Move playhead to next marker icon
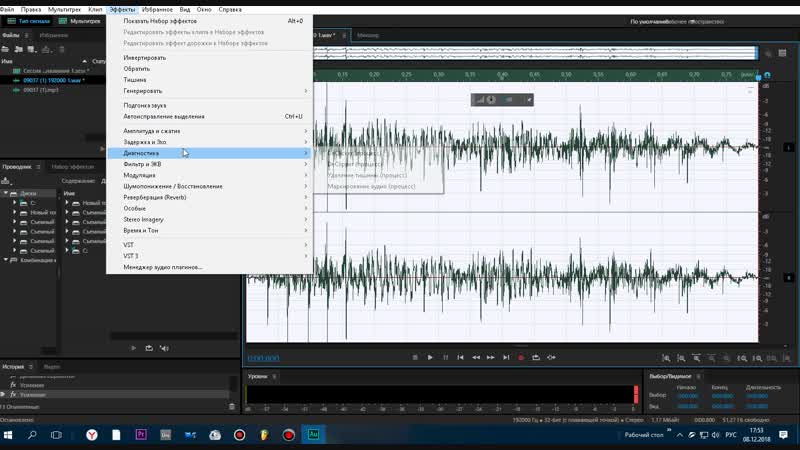This screenshot has height=450, width=800. 506,358
